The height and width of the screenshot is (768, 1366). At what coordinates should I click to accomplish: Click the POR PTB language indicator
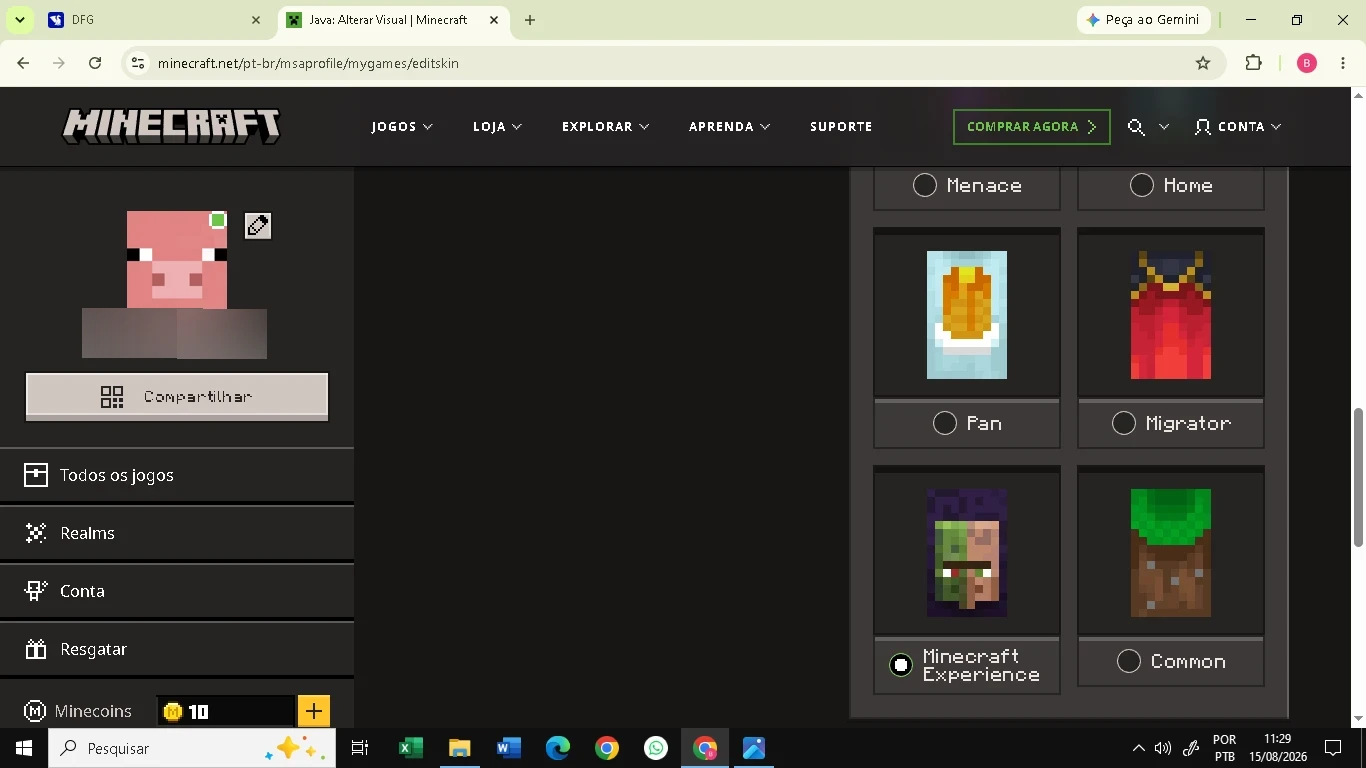pos(1224,748)
